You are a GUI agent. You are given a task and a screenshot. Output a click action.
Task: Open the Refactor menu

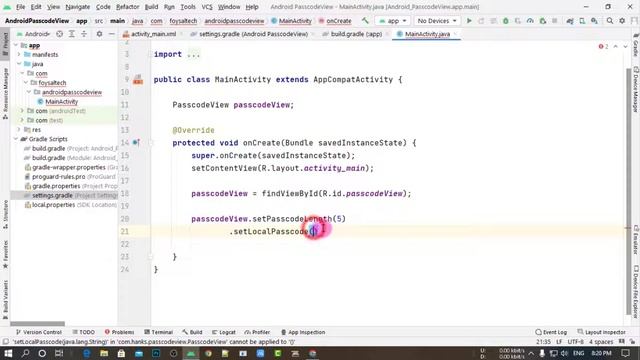point(127,7)
